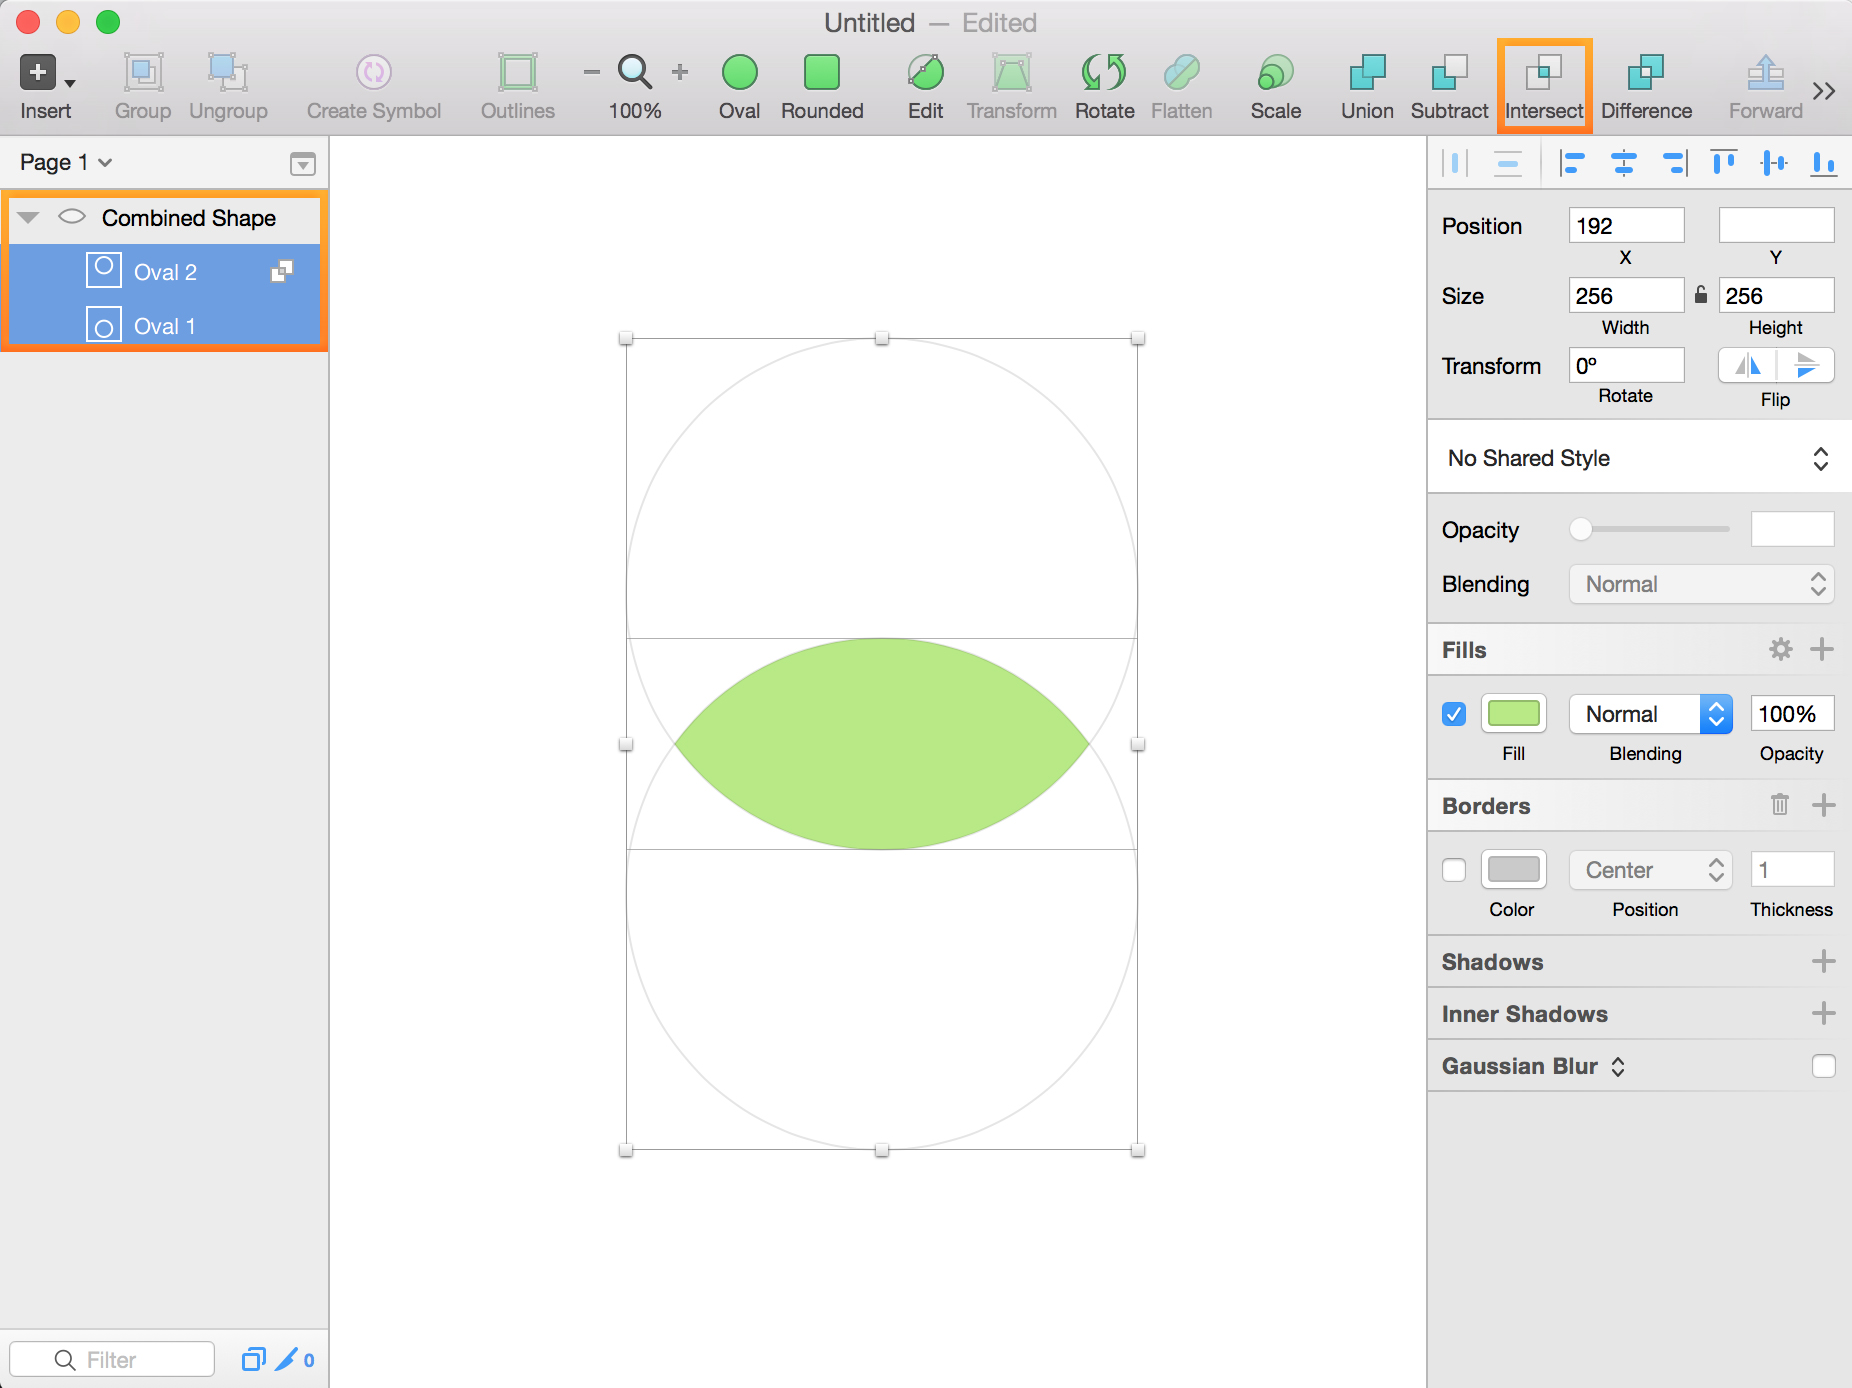Insert an Oval shape

(740, 73)
